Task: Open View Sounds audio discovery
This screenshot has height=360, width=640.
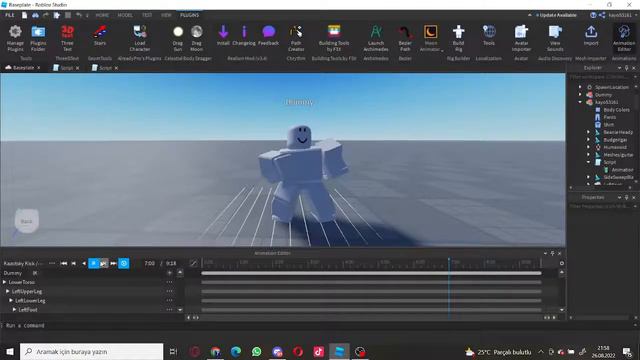Action: coord(555,38)
